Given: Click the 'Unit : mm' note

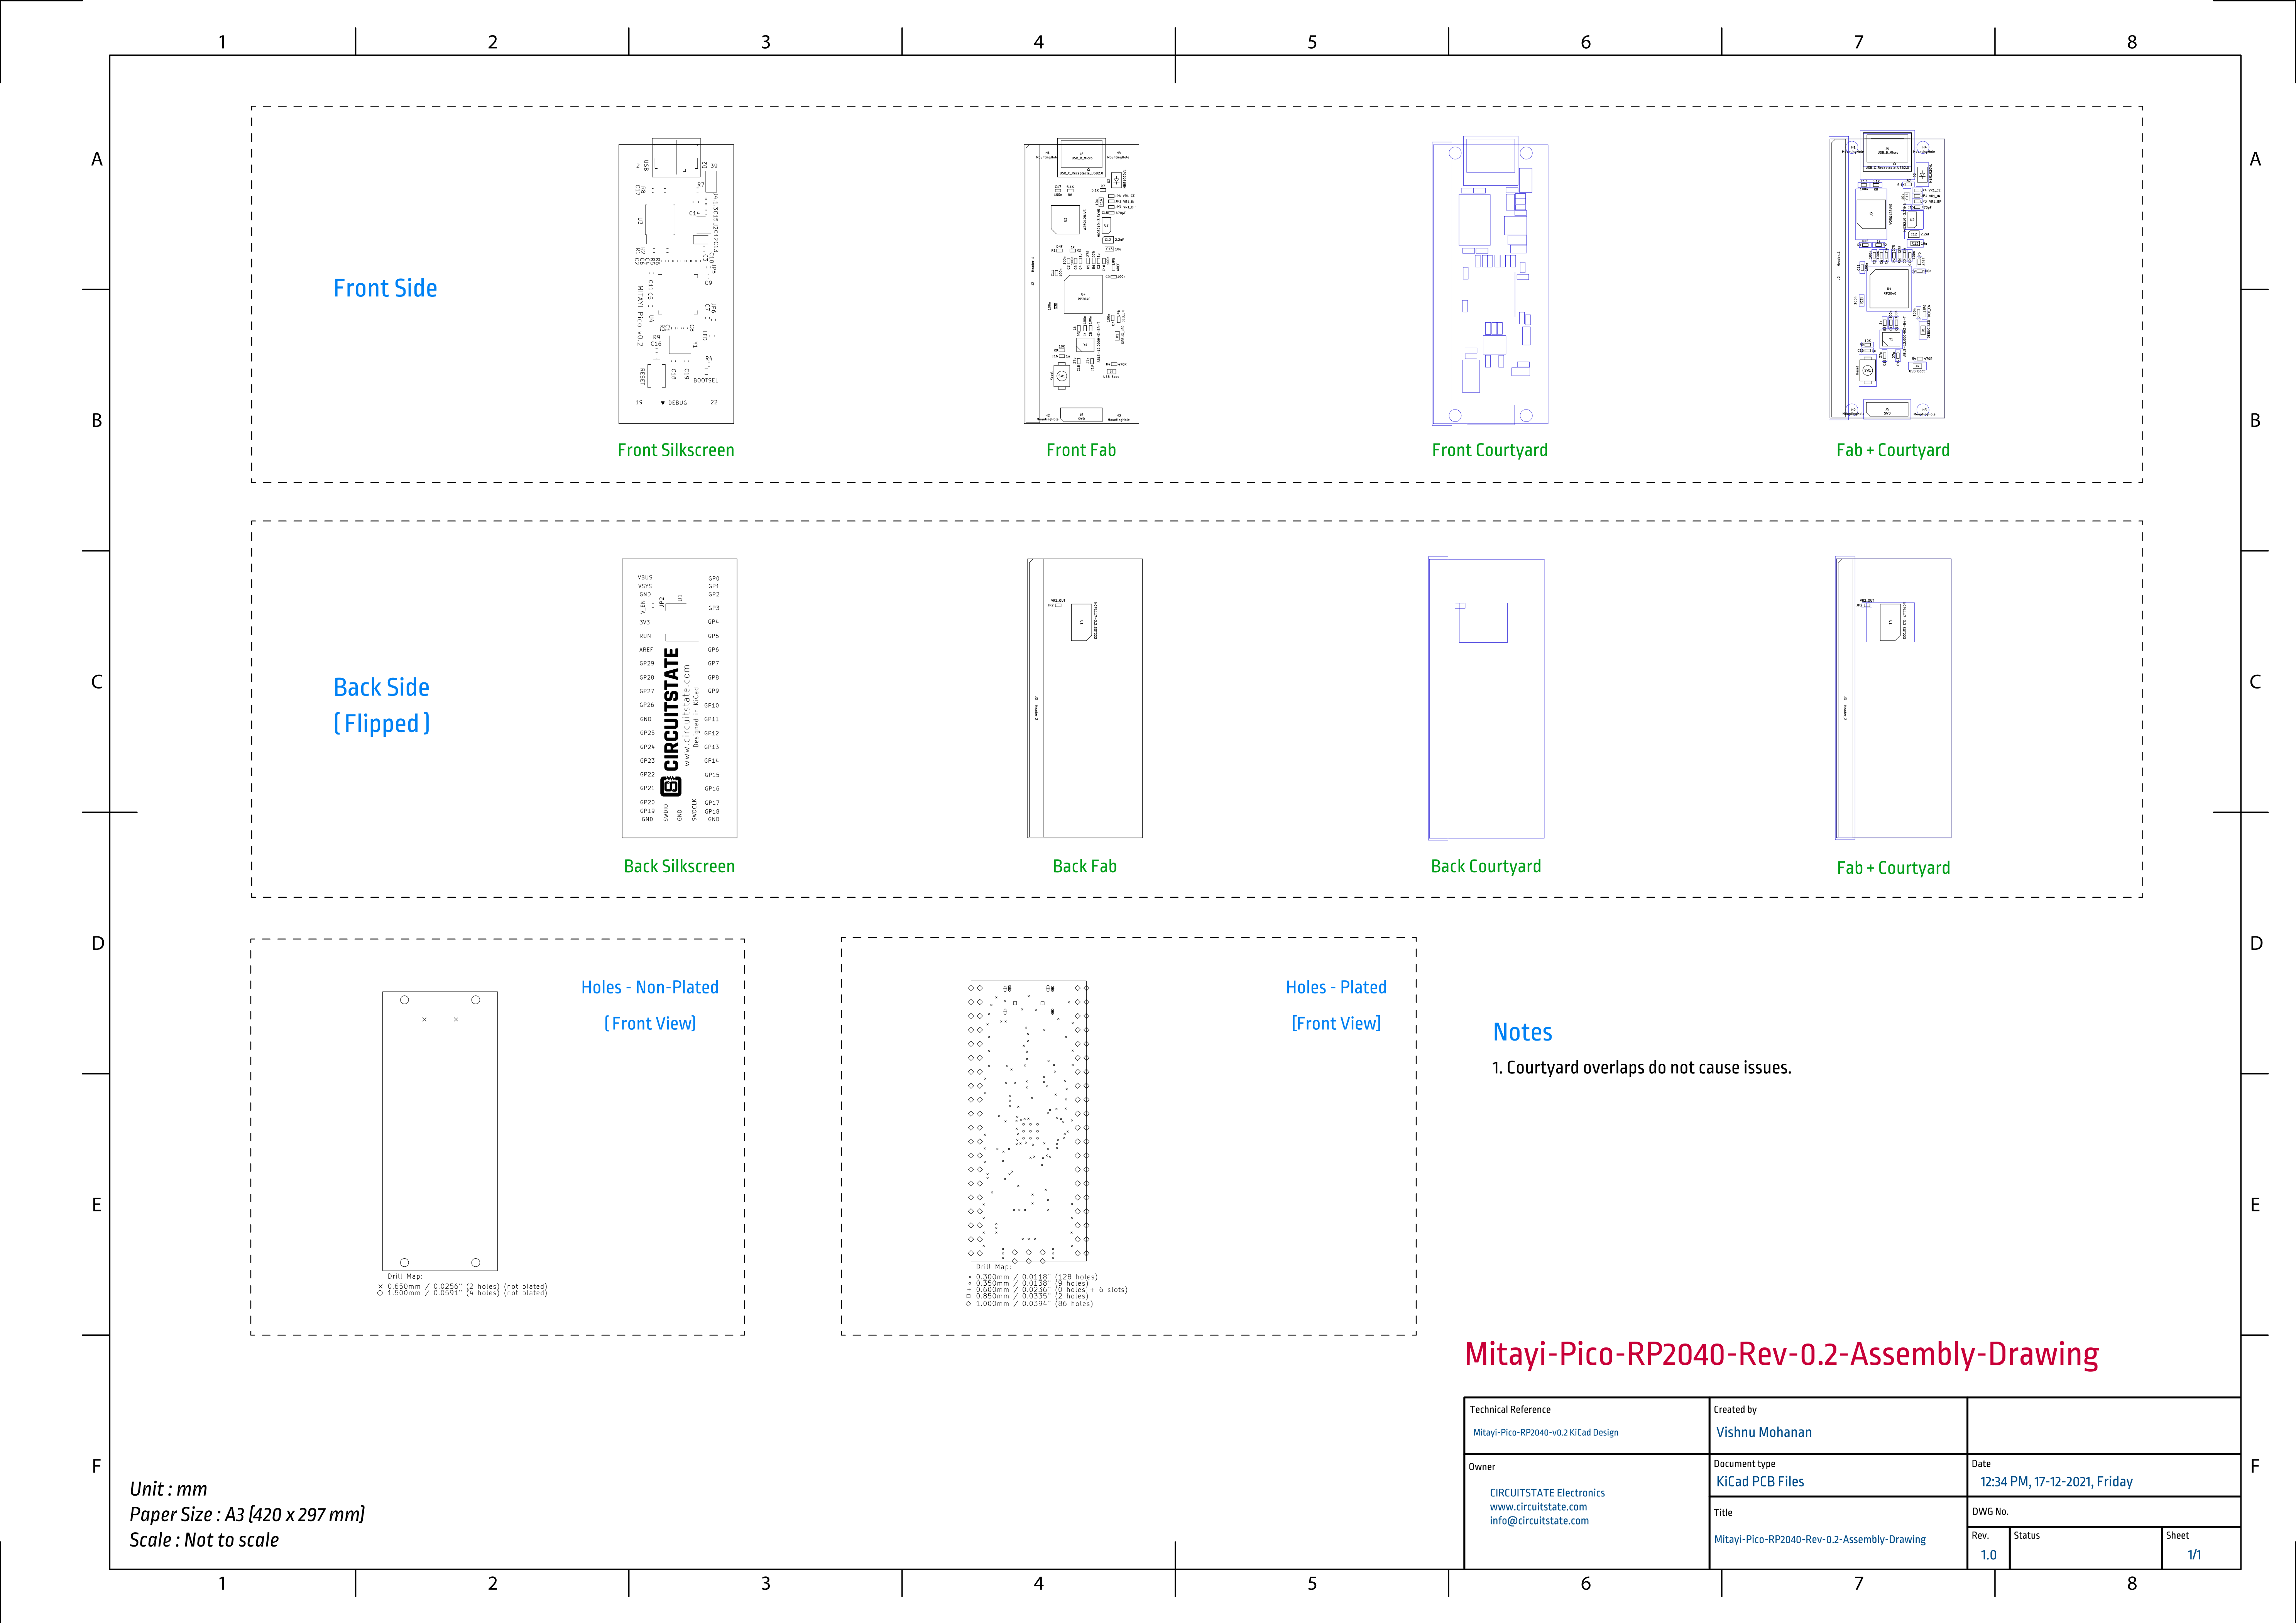Looking at the screenshot, I should point(168,1489).
